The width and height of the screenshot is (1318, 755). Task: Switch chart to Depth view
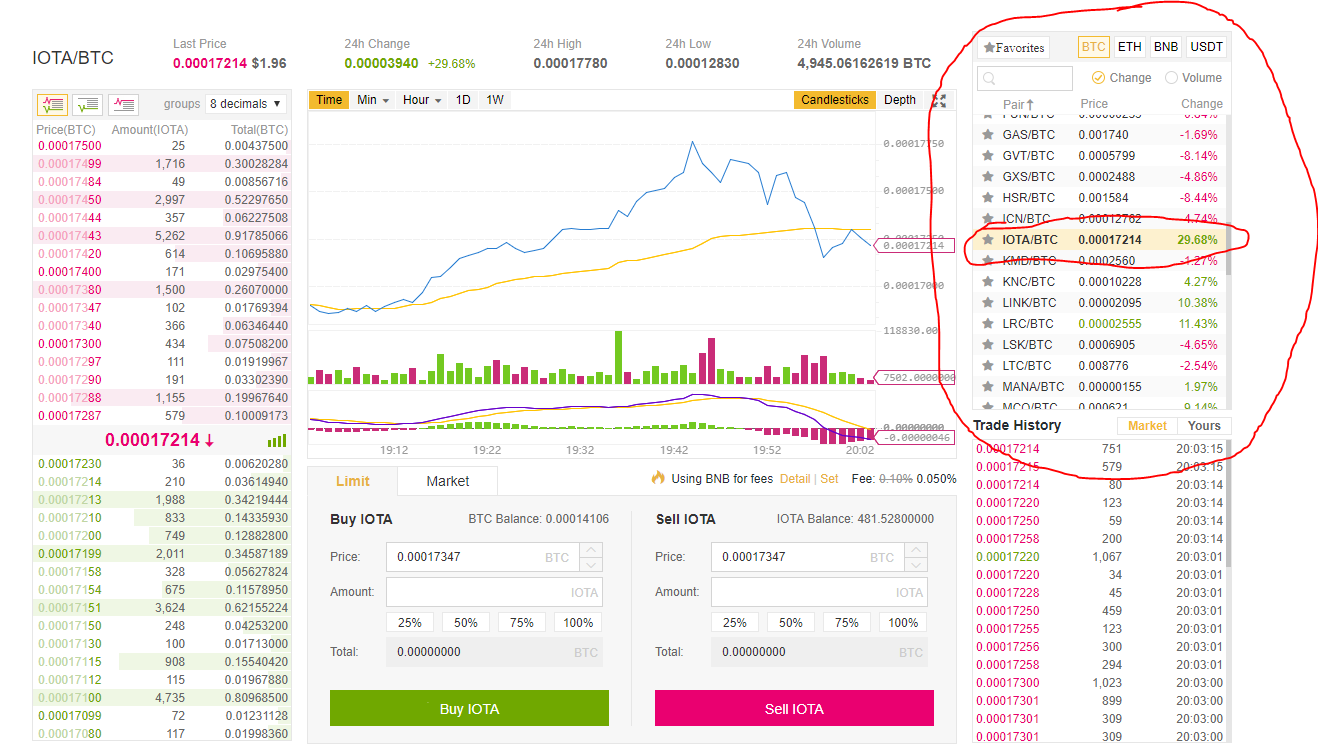tap(900, 100)
